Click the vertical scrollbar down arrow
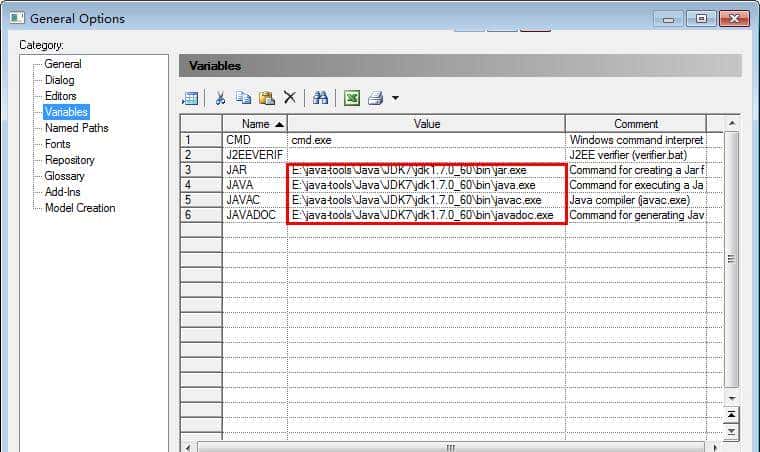Image resolution: width=760 pixels, height=452 pixels. (x=732, y=398)
